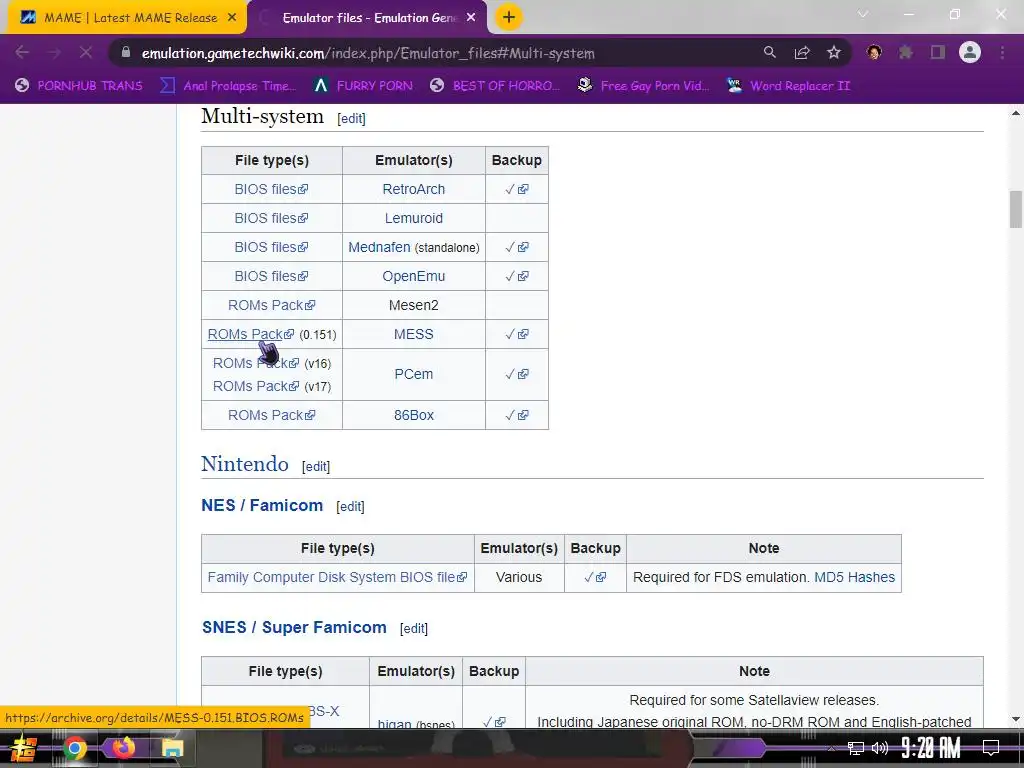
Task: Open BIOS files link for Mednafen
Action: (271, 248)
